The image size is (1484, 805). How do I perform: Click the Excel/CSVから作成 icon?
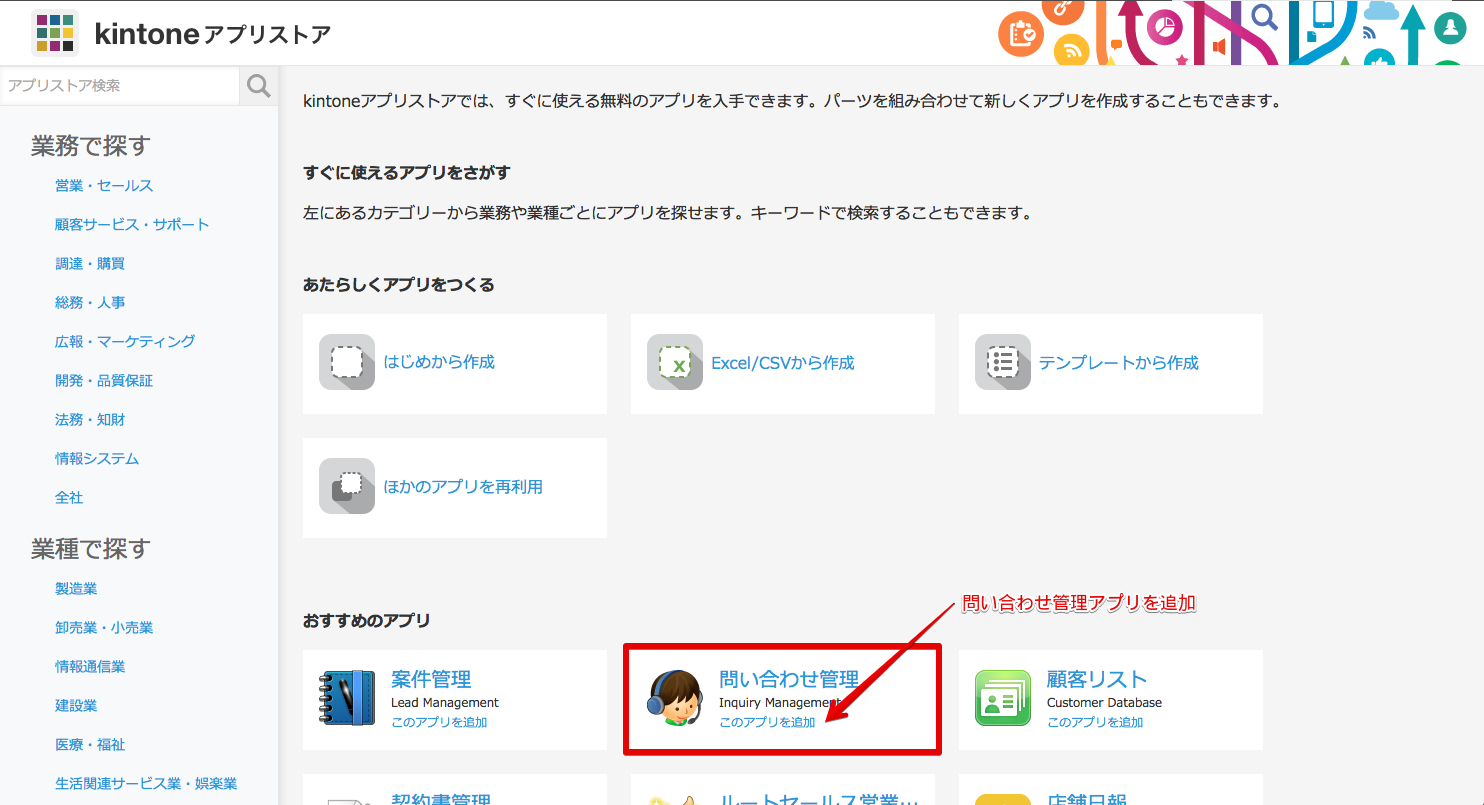[675, 362]
